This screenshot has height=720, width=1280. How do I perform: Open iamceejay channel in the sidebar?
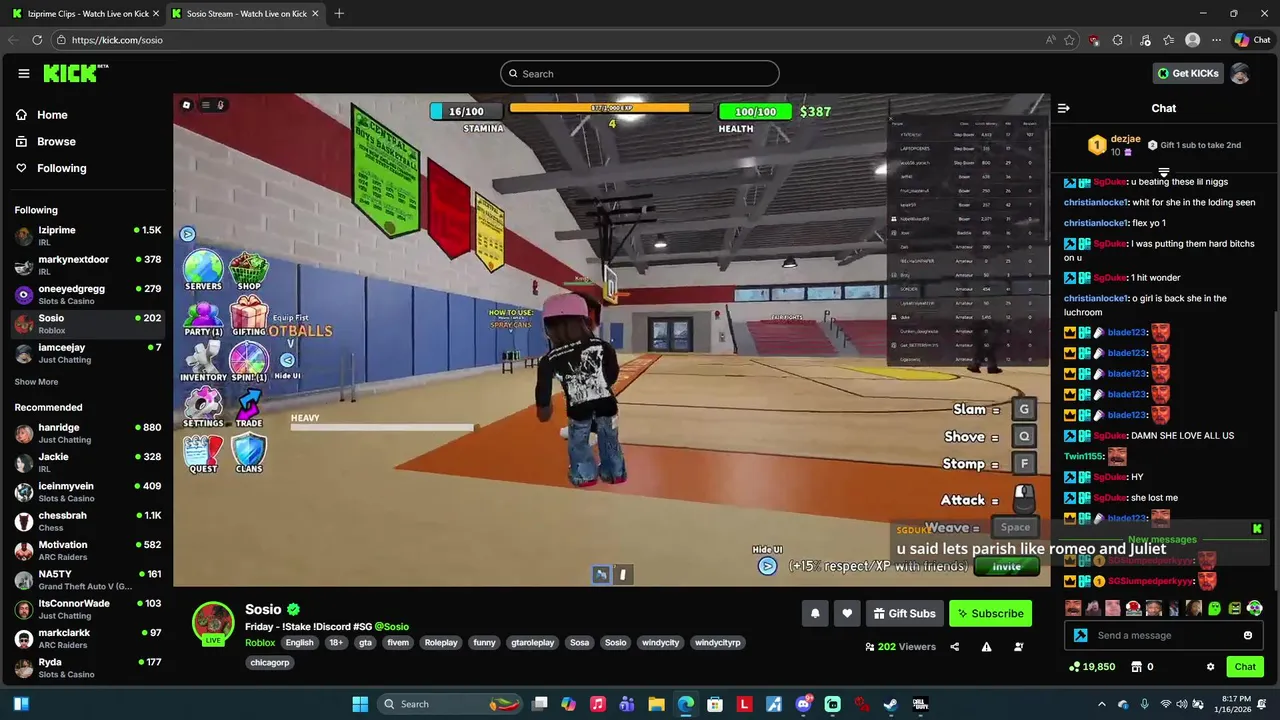tap(87, 353)
